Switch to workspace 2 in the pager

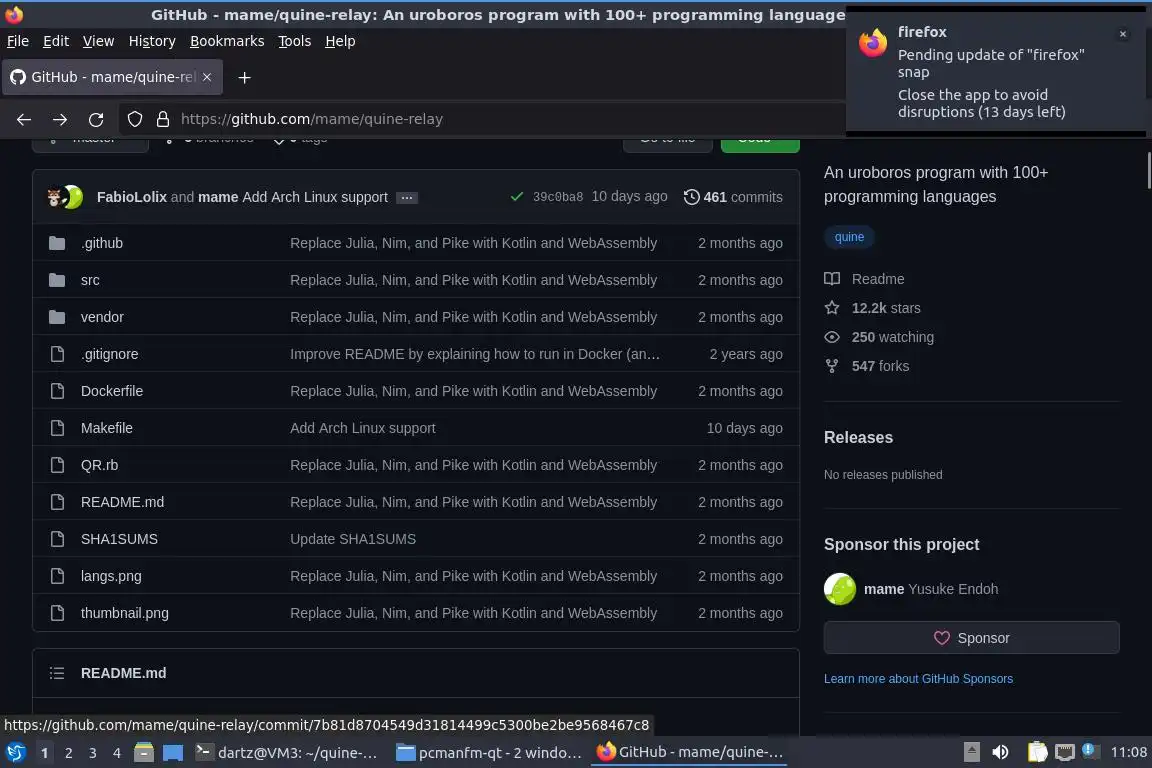68,753
